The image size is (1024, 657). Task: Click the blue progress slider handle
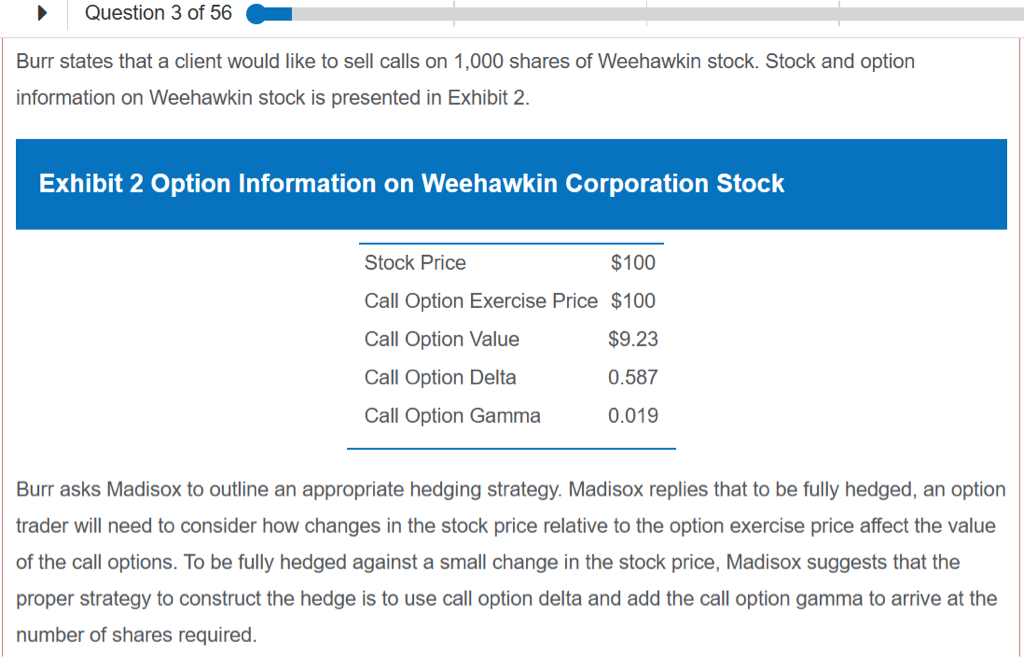click(257, 14)
